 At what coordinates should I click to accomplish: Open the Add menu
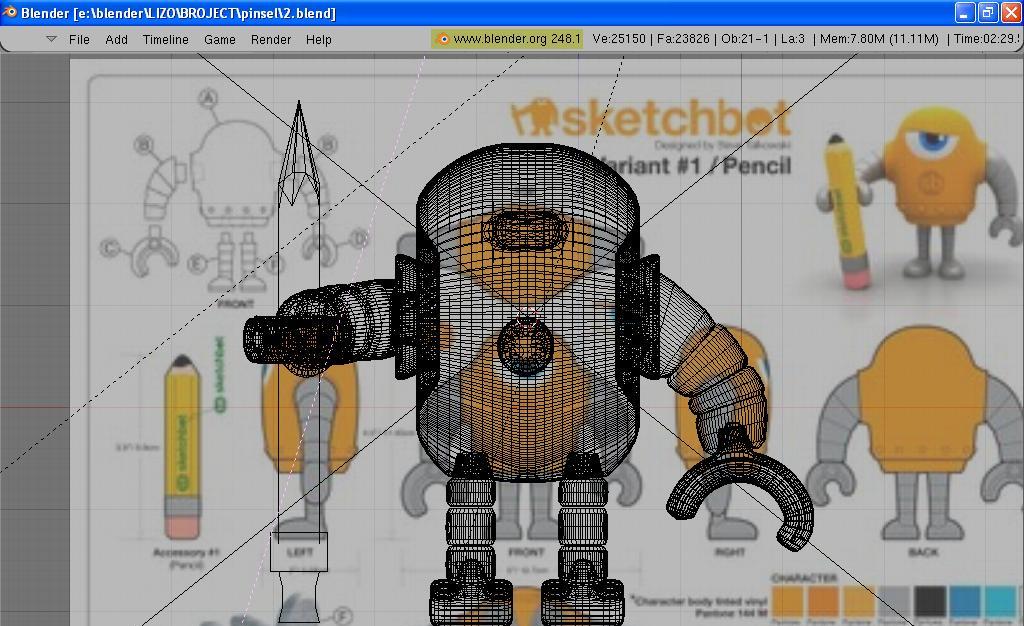tap(116, 39)
